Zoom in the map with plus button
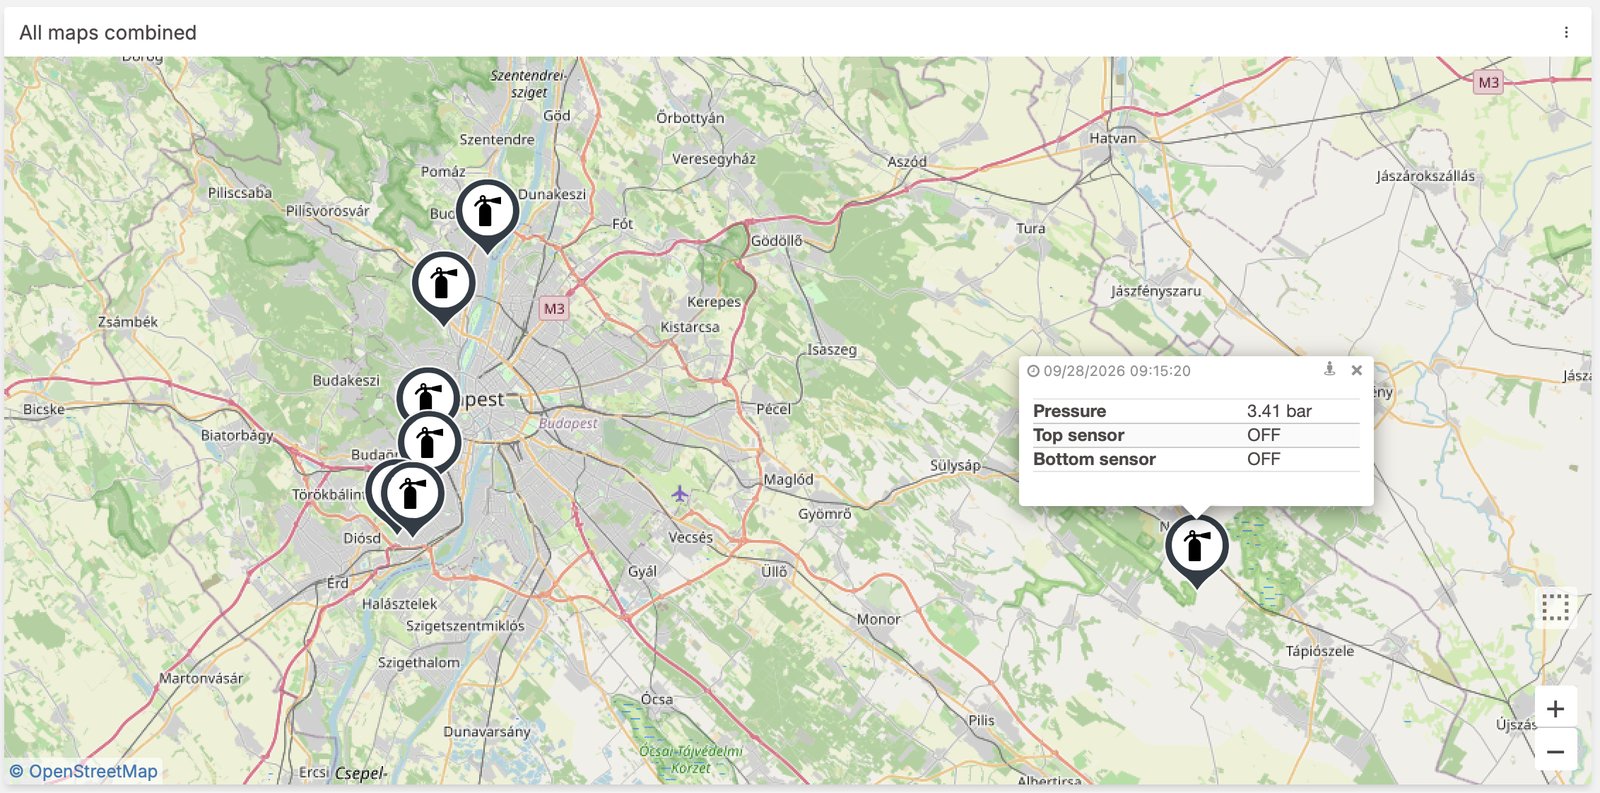 click(x=1555, y=708)
